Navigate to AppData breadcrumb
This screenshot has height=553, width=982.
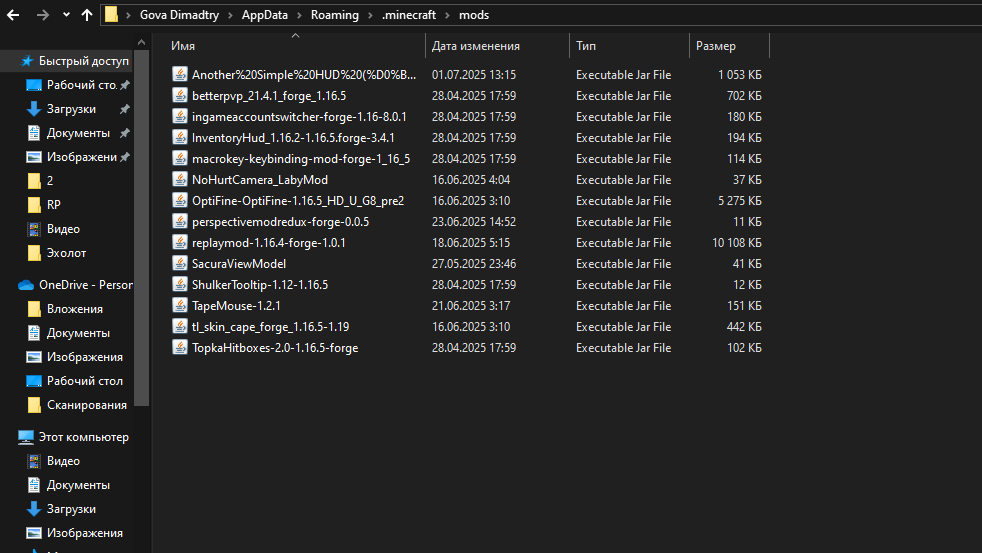[265, 15]
